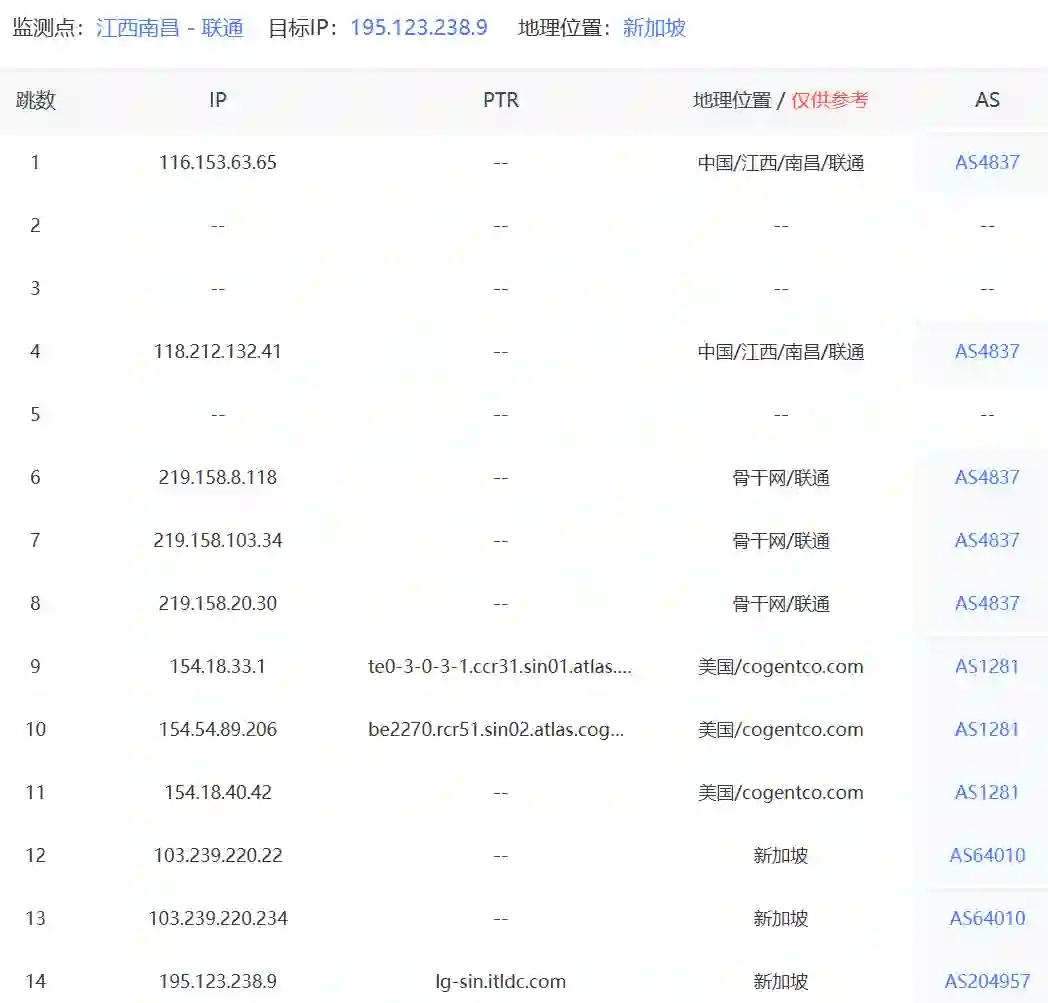Click the target IP 195.123.238.9 link

tap(417, 28)
